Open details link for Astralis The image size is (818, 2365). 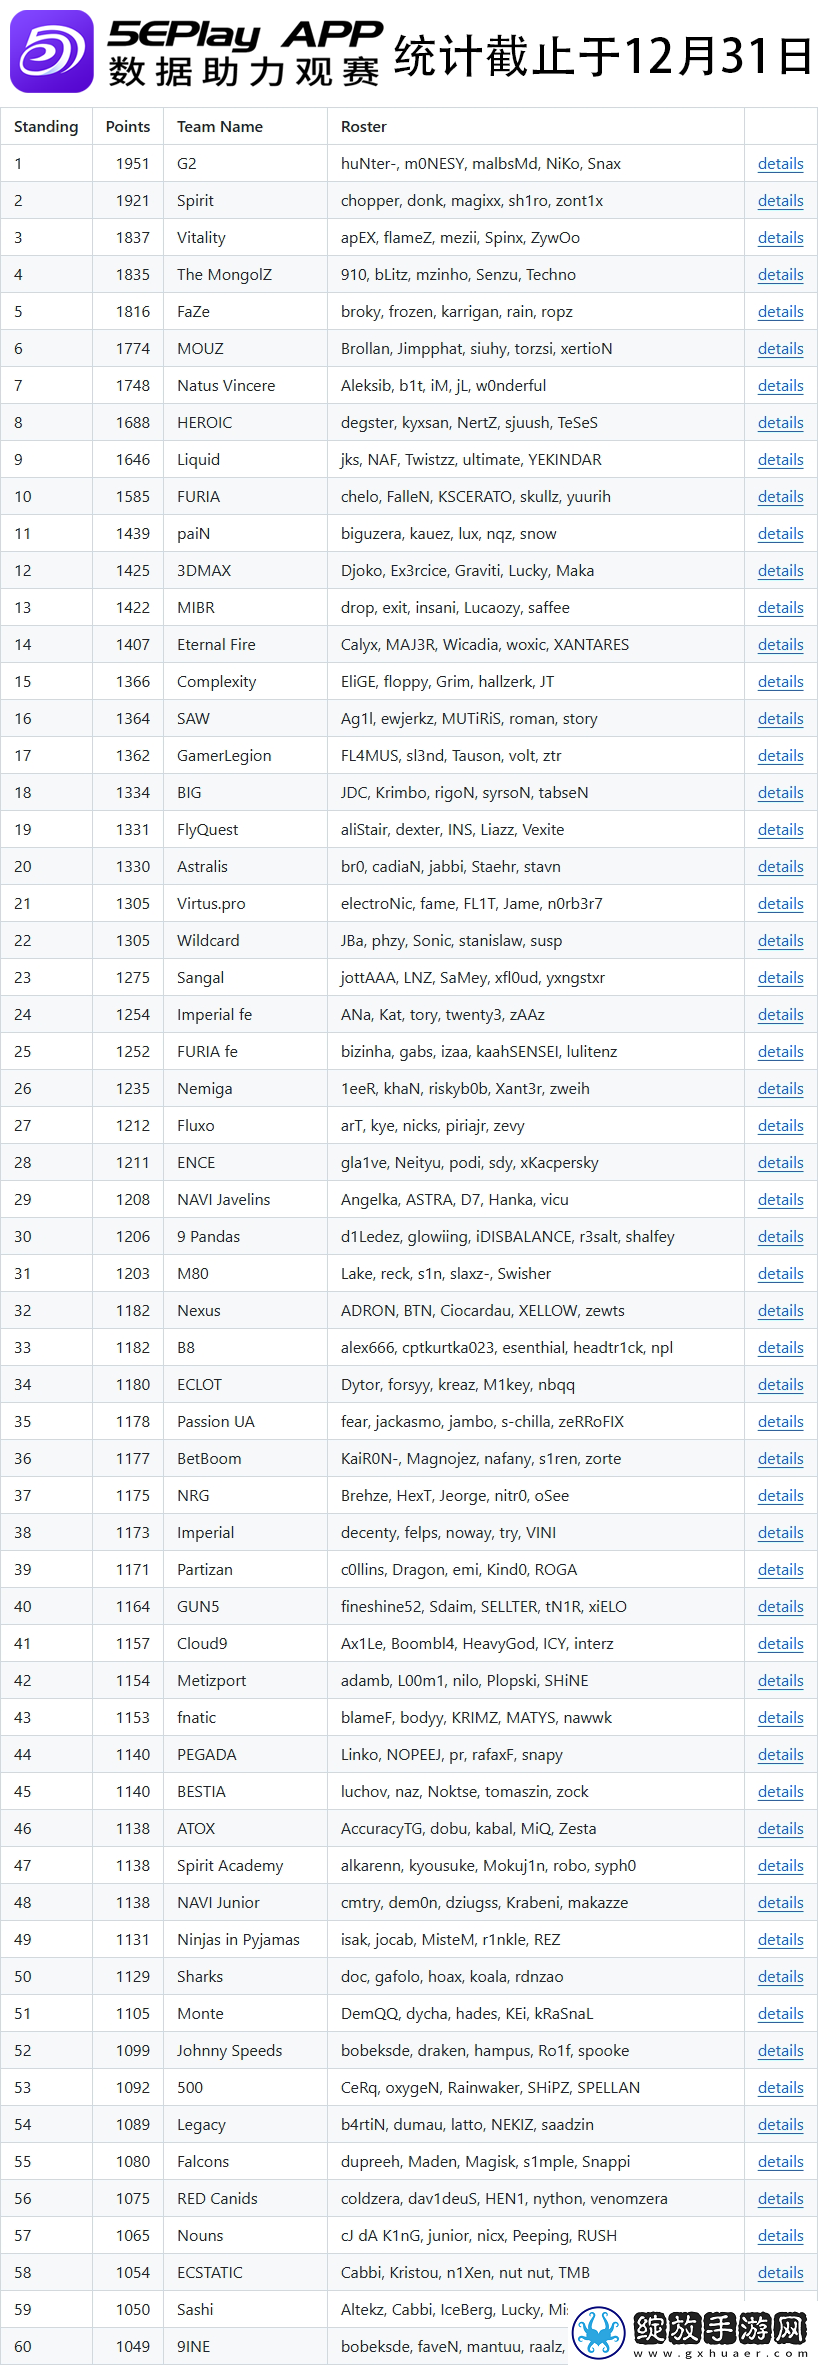pyautogui.click(x=780, y=867)
